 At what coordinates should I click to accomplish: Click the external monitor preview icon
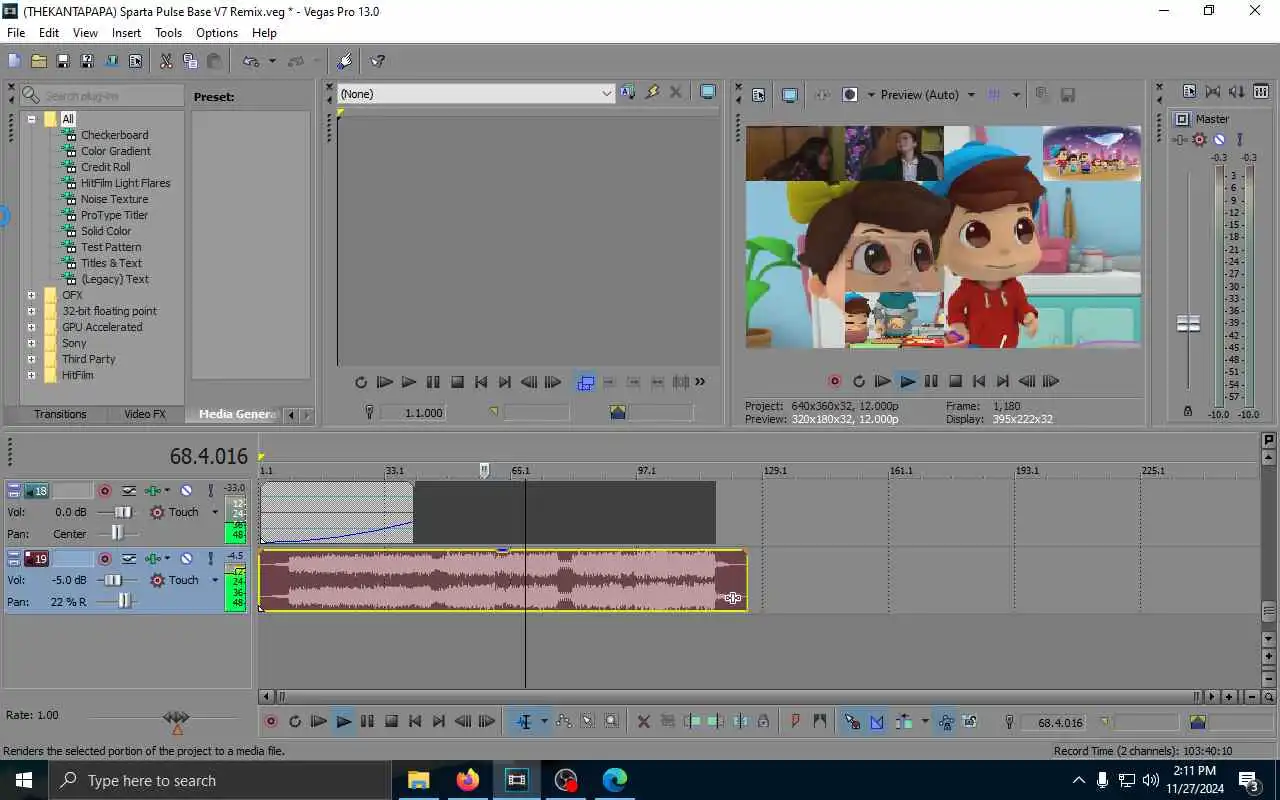[789, 95]
